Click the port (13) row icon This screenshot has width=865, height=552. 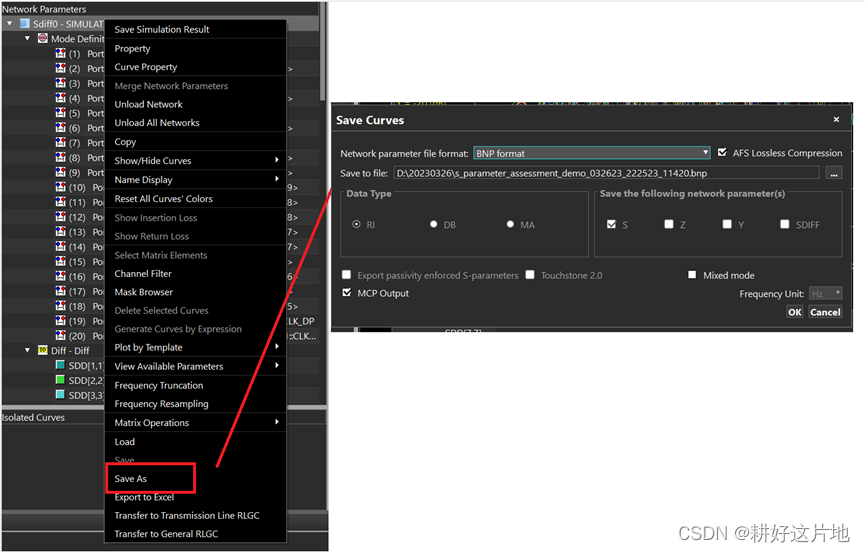coord(61,232)
